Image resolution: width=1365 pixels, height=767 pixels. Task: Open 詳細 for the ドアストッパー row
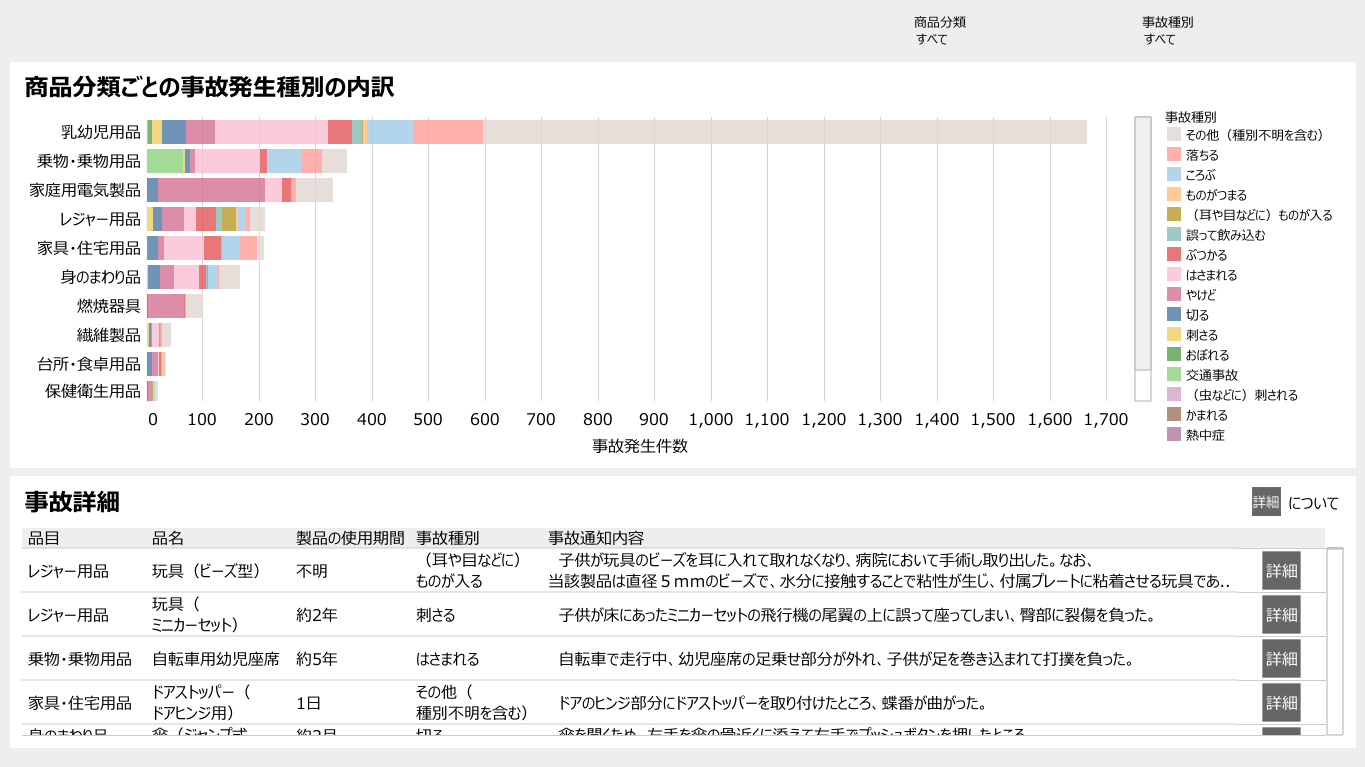[x=1281, y=703]
